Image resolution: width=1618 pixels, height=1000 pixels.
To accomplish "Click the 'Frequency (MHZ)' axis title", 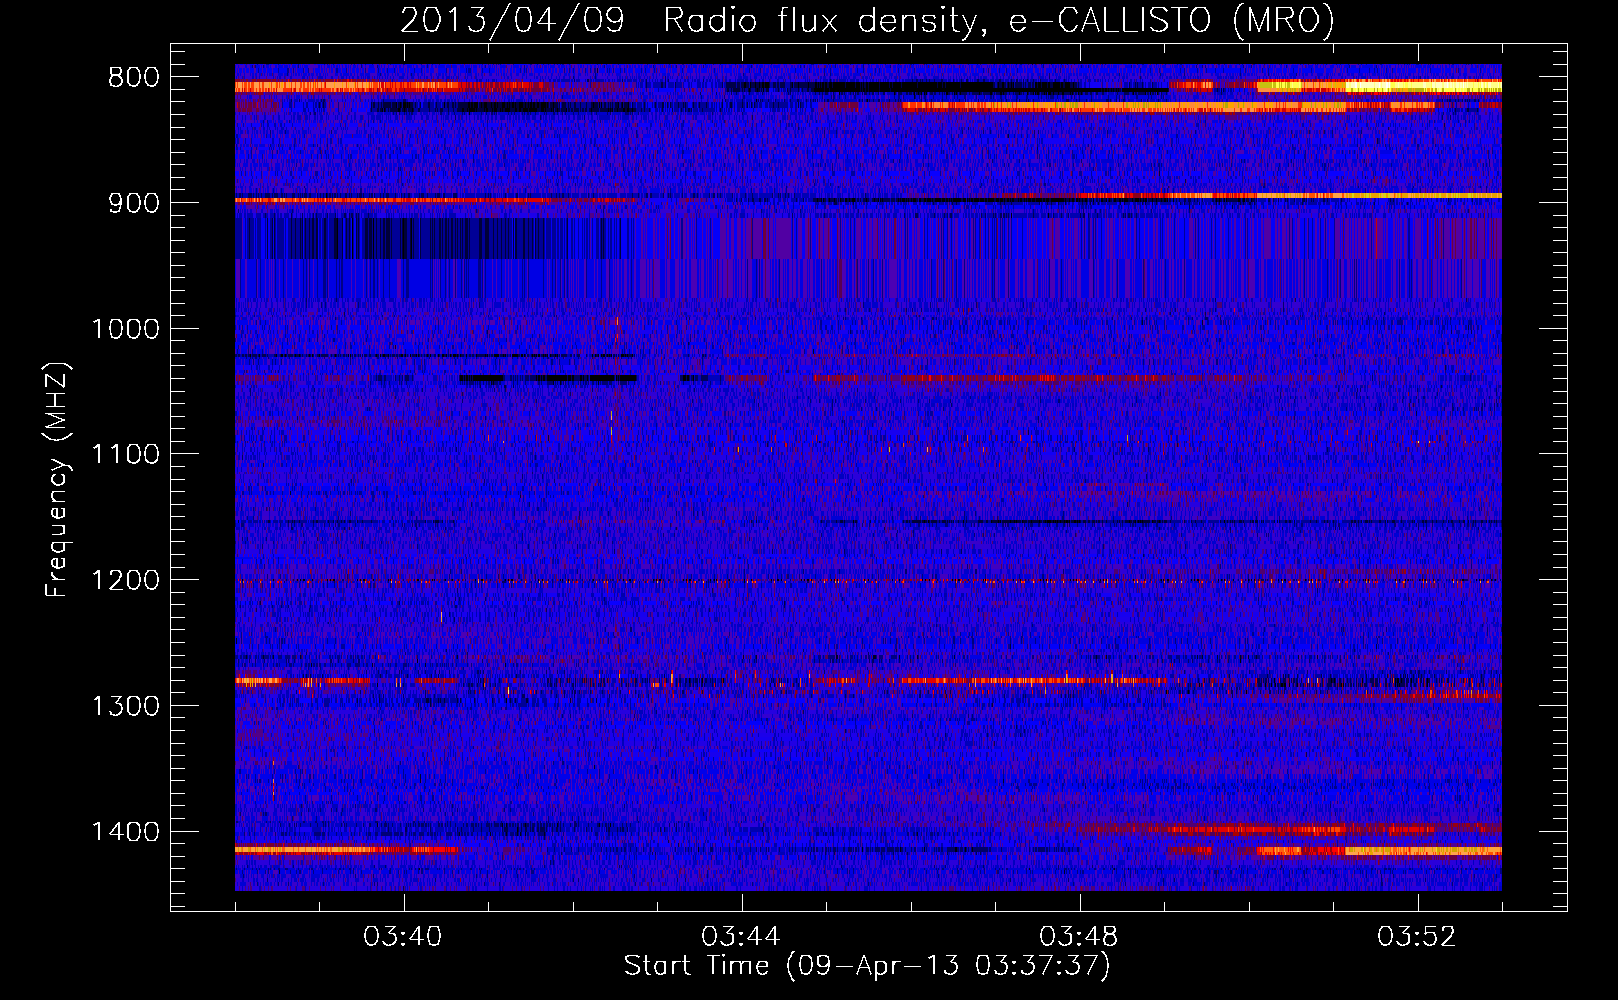I will (57, 479).
